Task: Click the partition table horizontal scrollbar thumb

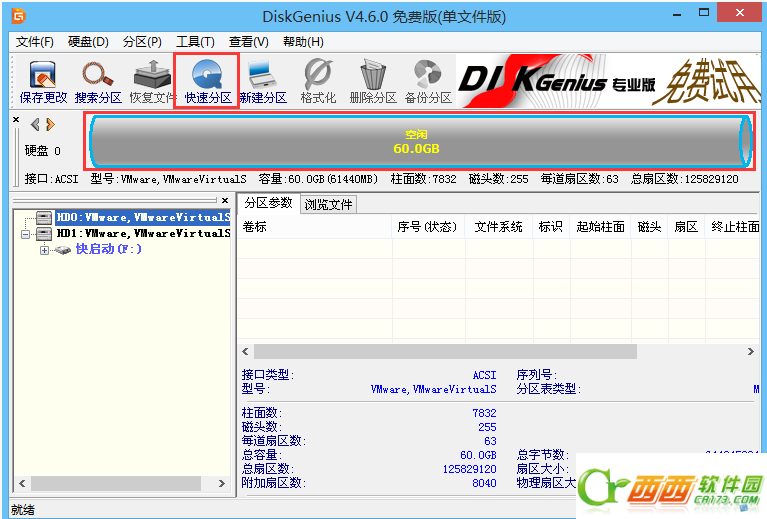Action: 445,352
